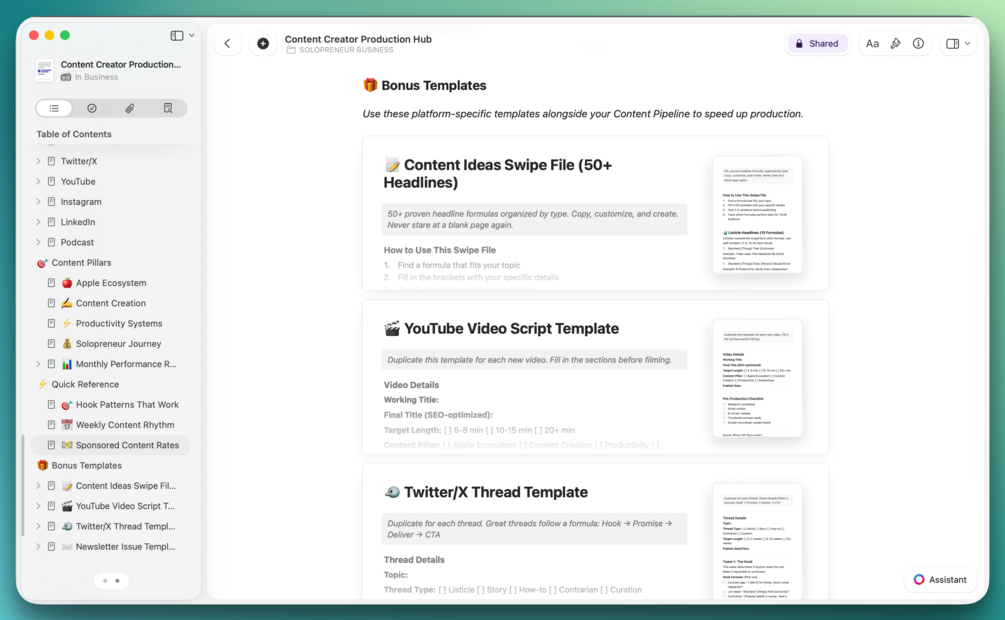
Task: Open Apple Ecosystem page
Action: tap(111, 283)
